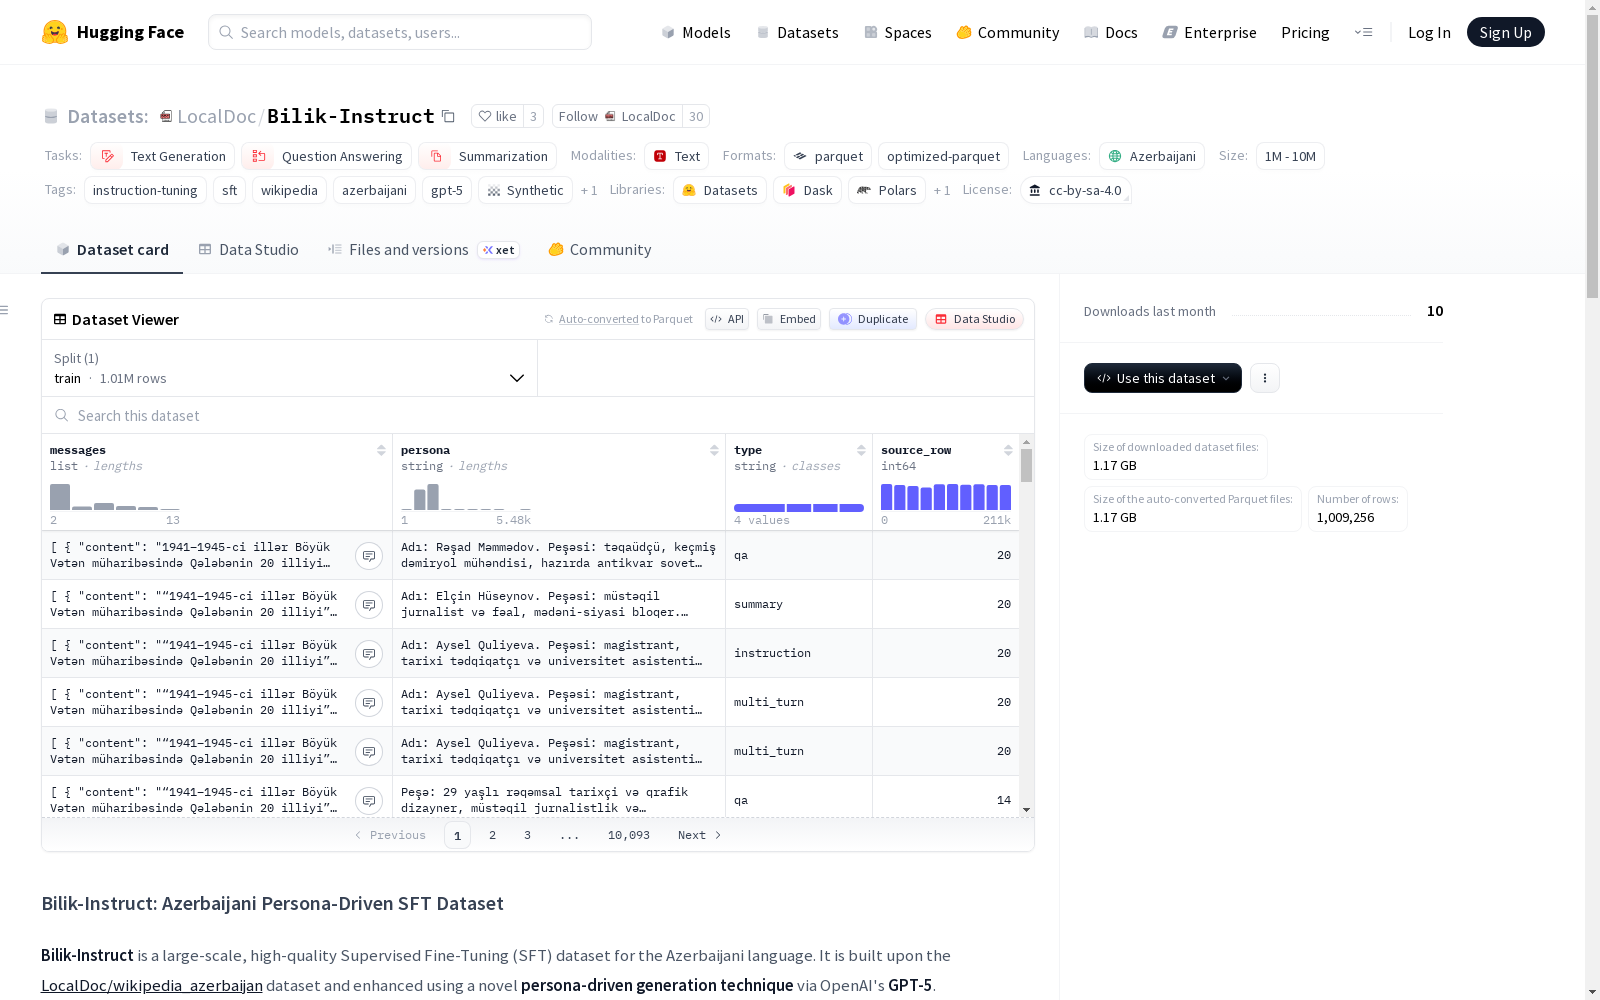Viewport: 1600px width, 1000px height.
Task: Open the navigation overflow menu icon
Action: (1363, 32)
